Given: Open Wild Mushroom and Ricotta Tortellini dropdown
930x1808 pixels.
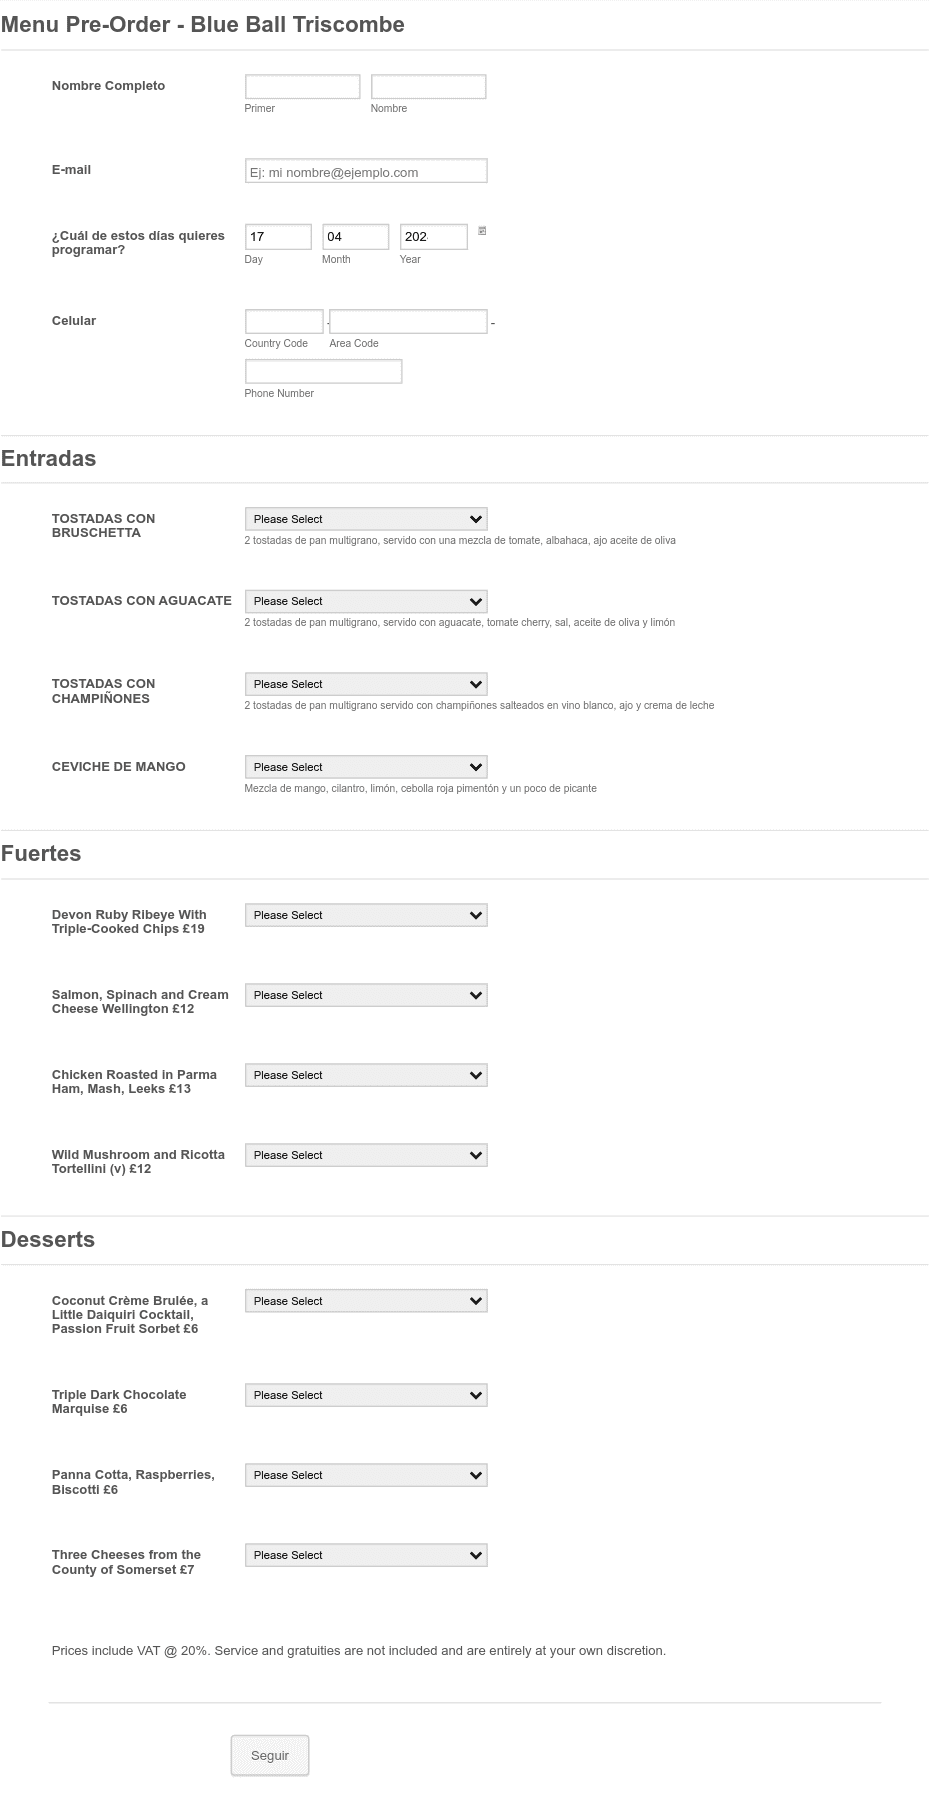Looking at the screenshot, I should click(366, 1155).
